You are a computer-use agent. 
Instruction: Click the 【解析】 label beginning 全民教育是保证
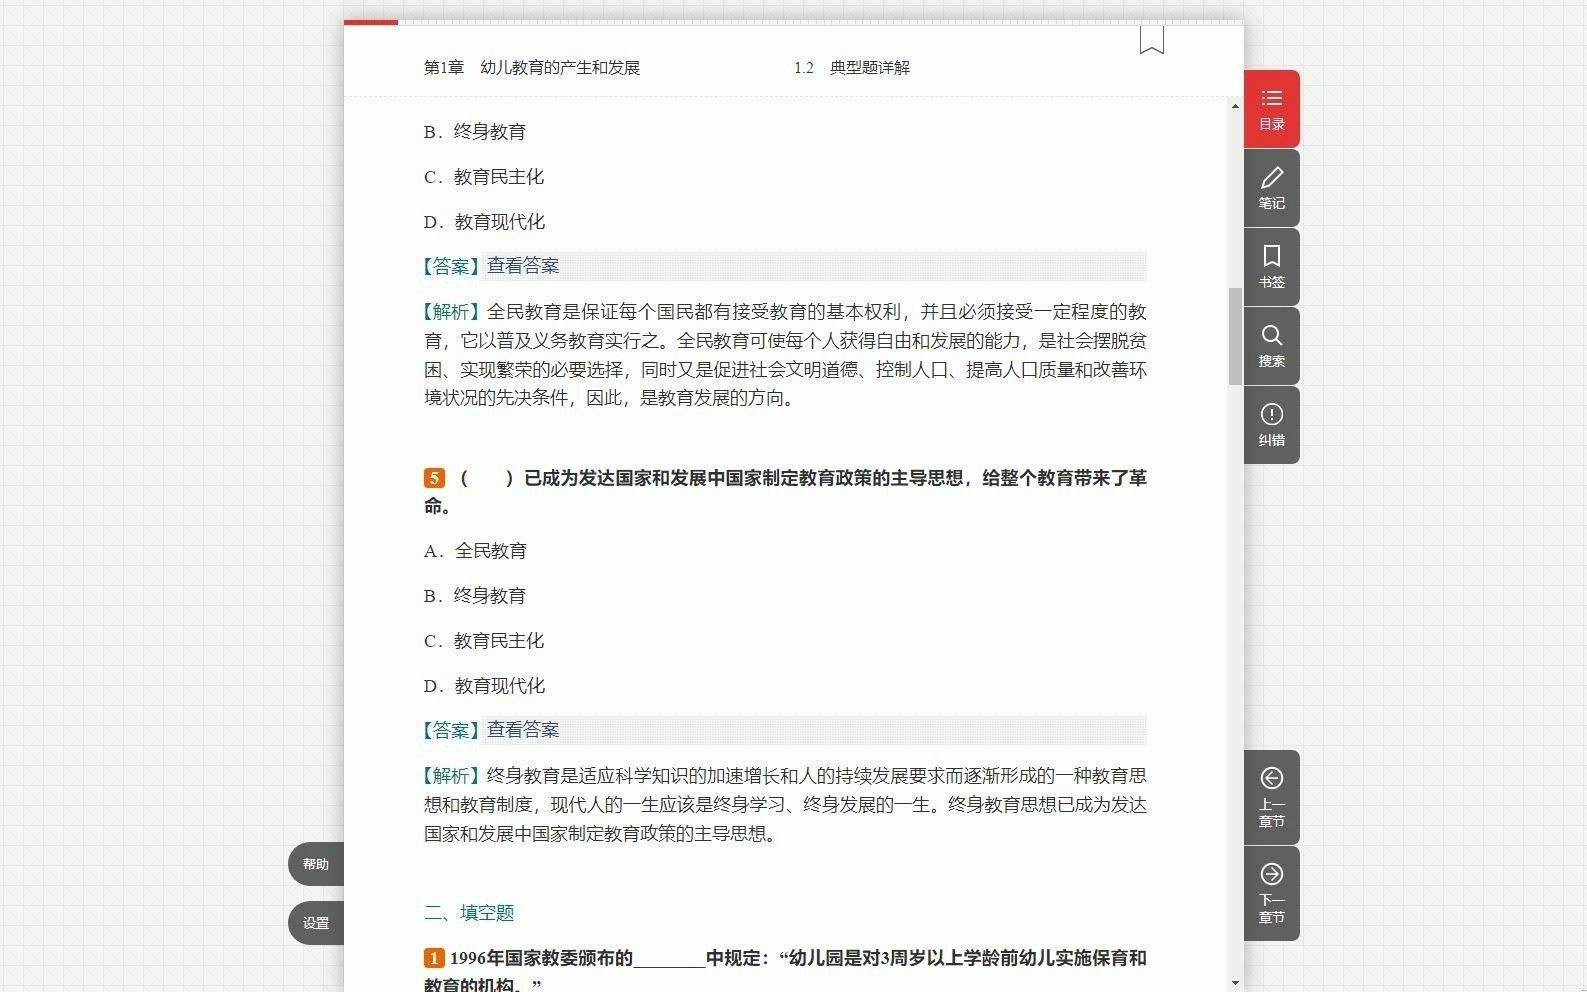point(450,312)
